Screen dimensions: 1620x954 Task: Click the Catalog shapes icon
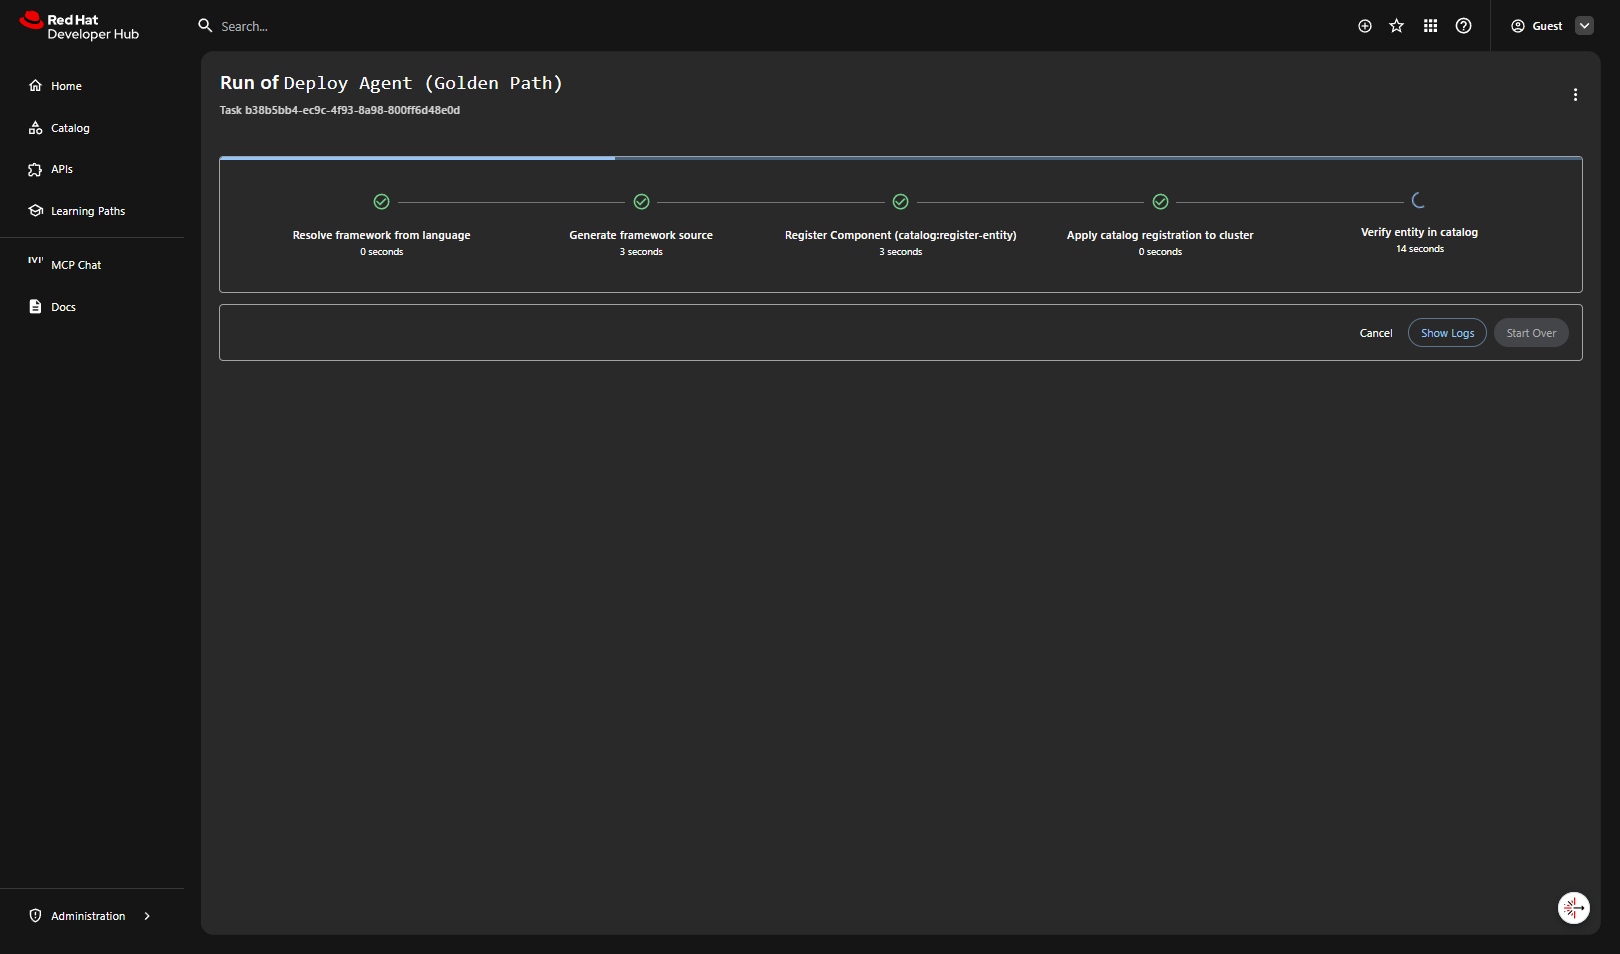35,128
